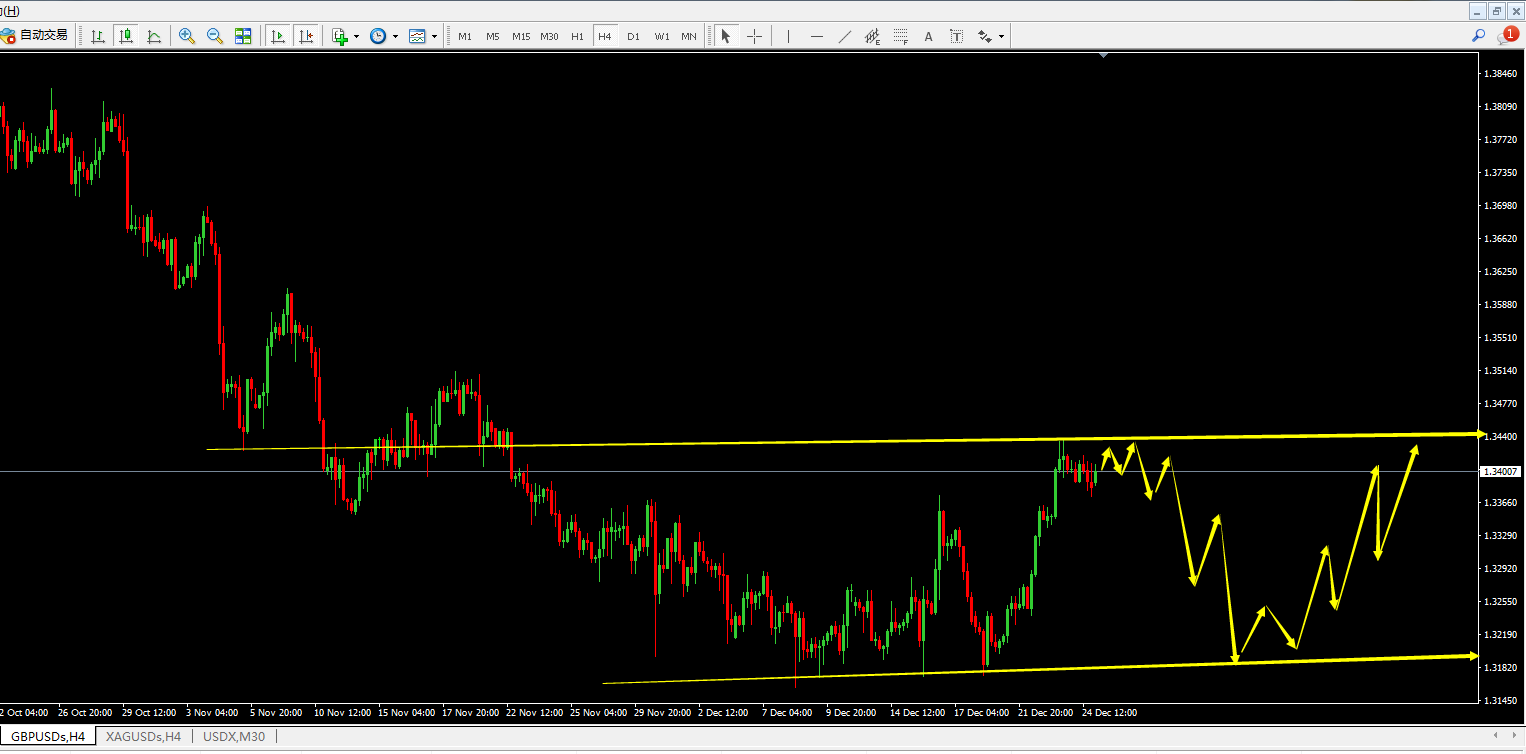Select the text label tool
The height and width of the screenshot is (754, 1526).
(x=956, y=36)
